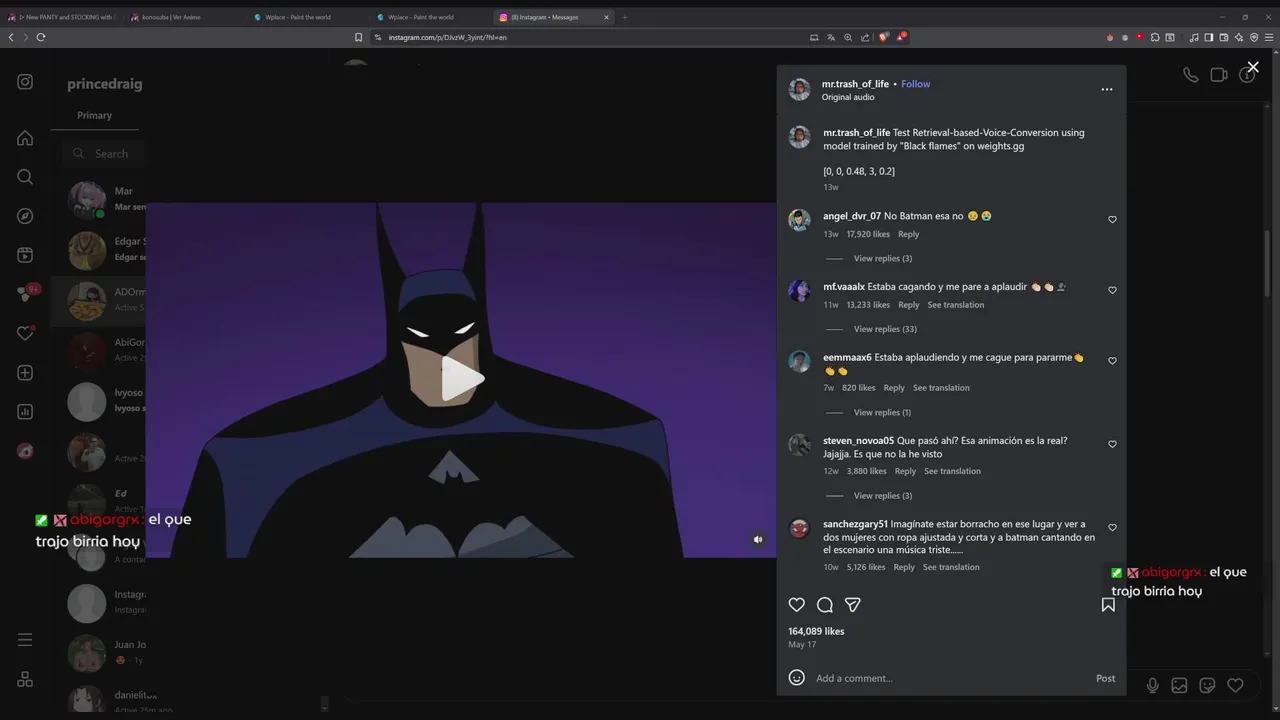The width and height of the screenshot is (1280, 720).
Task: Switch to New PANTY and STOCKING tab
Action: 60,17
